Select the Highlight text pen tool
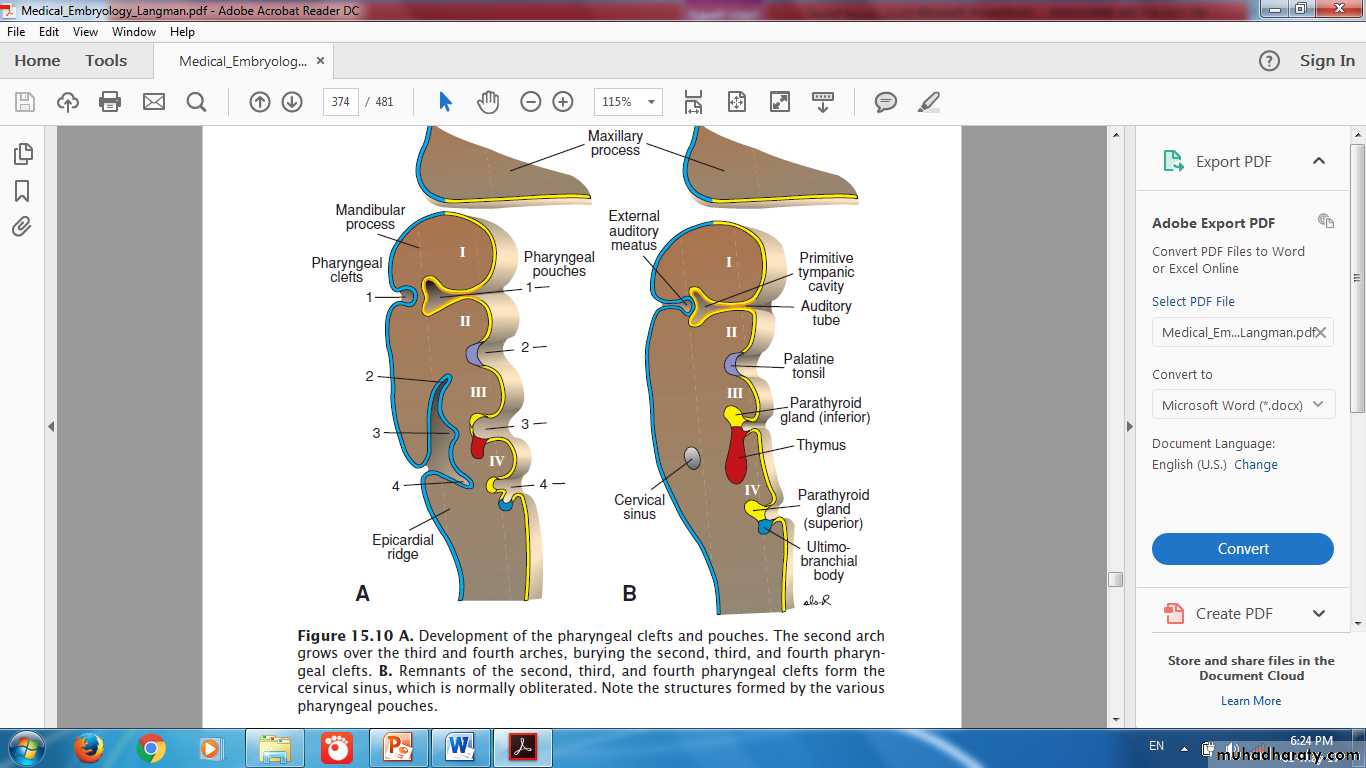 tap(929, 102)
